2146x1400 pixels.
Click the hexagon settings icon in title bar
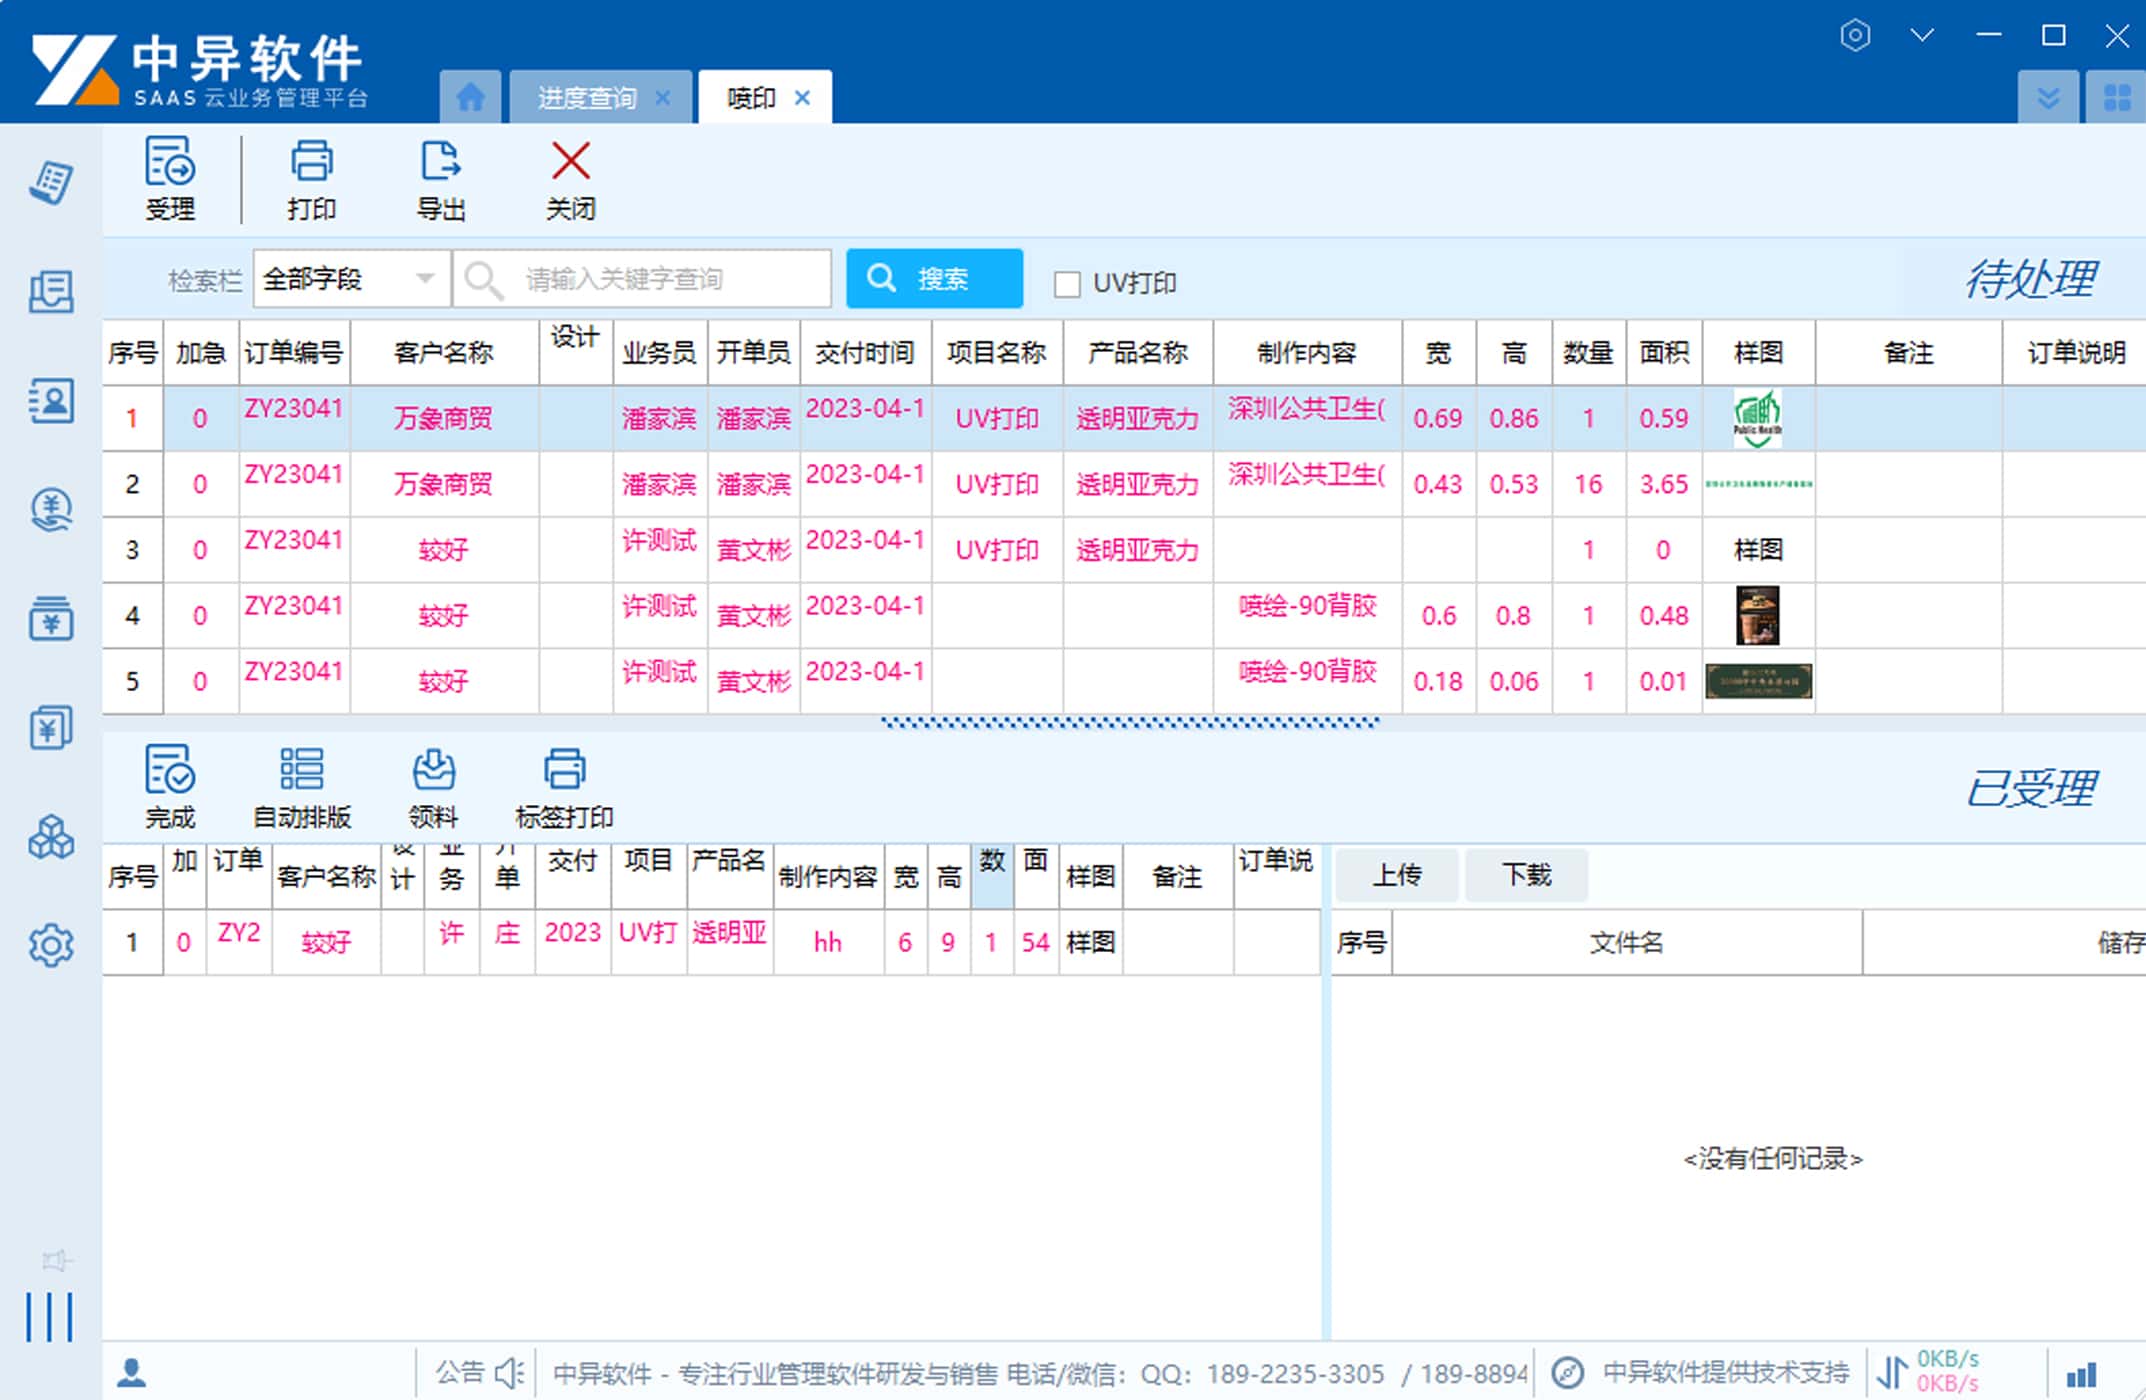click(1855, 36)
